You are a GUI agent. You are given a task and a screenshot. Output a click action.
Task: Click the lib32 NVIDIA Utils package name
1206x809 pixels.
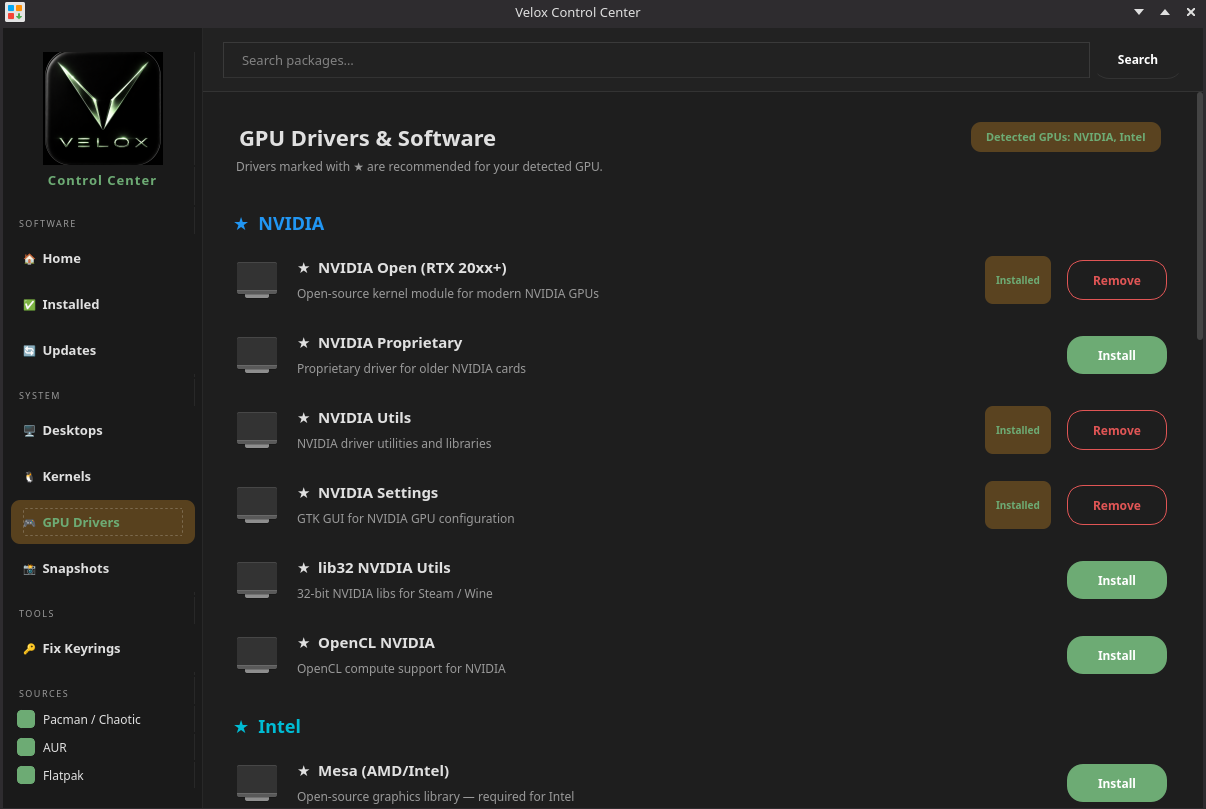[384, 568]
